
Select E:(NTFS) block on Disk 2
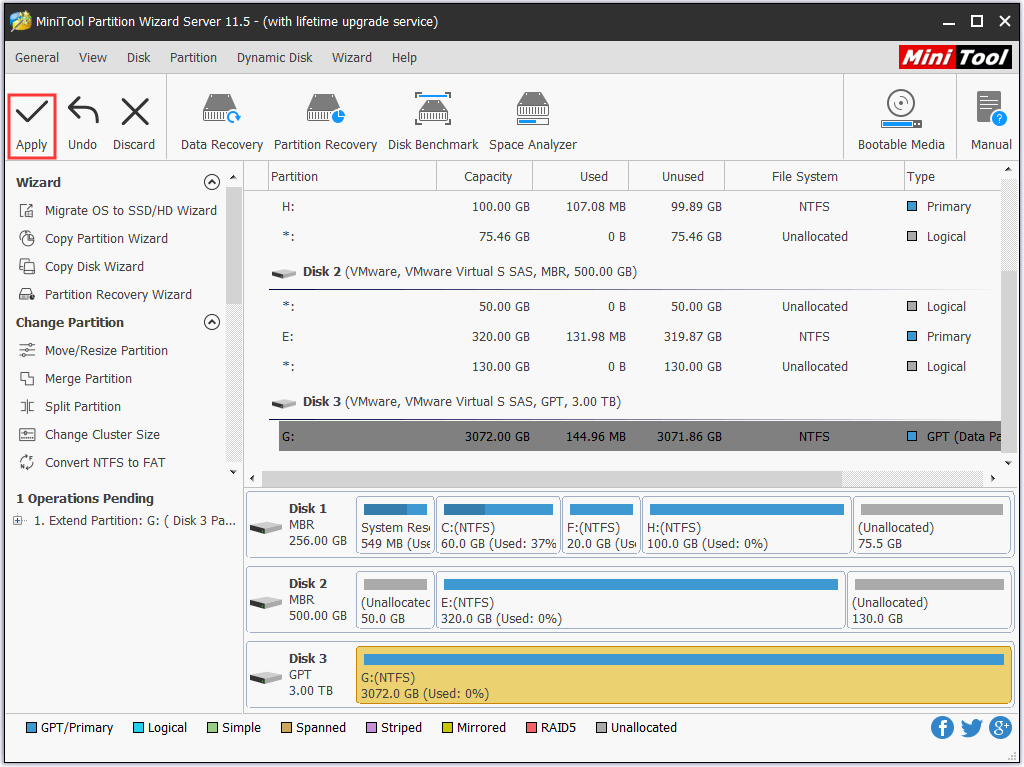pos(640,601)
